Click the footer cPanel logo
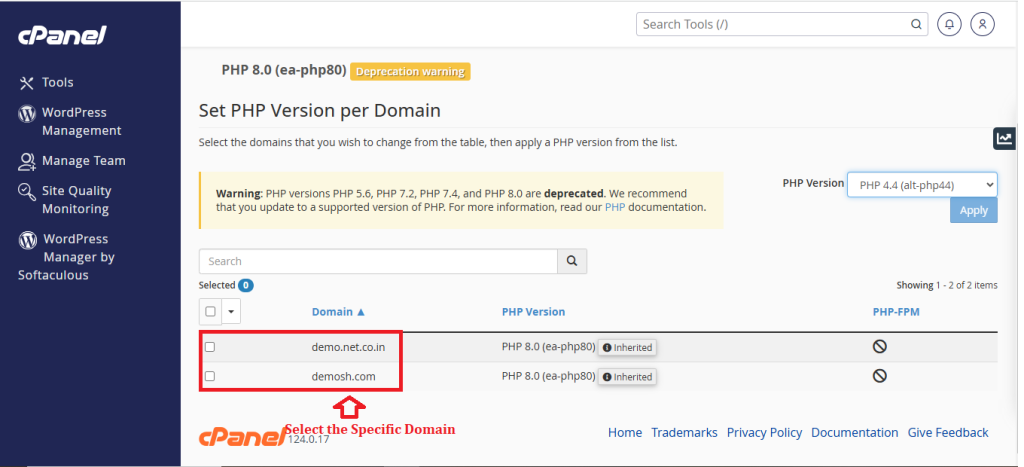Image resolution: width=1024 pixels, height=467 pixels. [x=242, y=436]
